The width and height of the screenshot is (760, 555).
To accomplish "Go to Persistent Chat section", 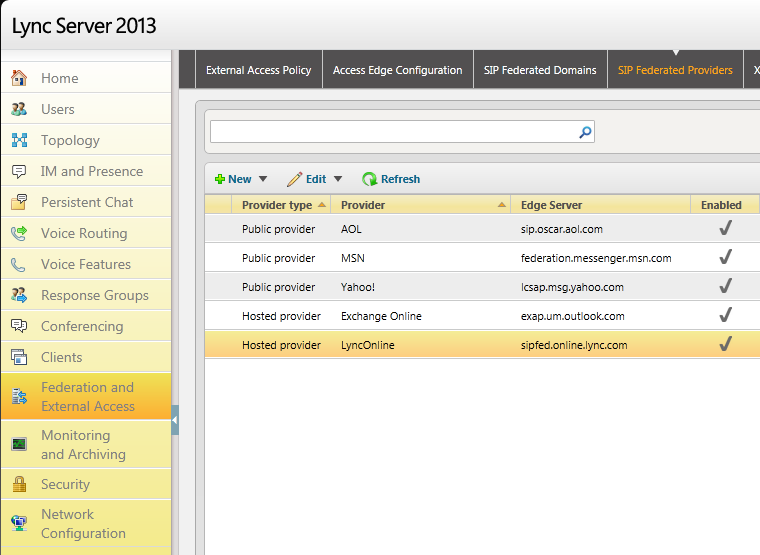I will click(86, 202).
